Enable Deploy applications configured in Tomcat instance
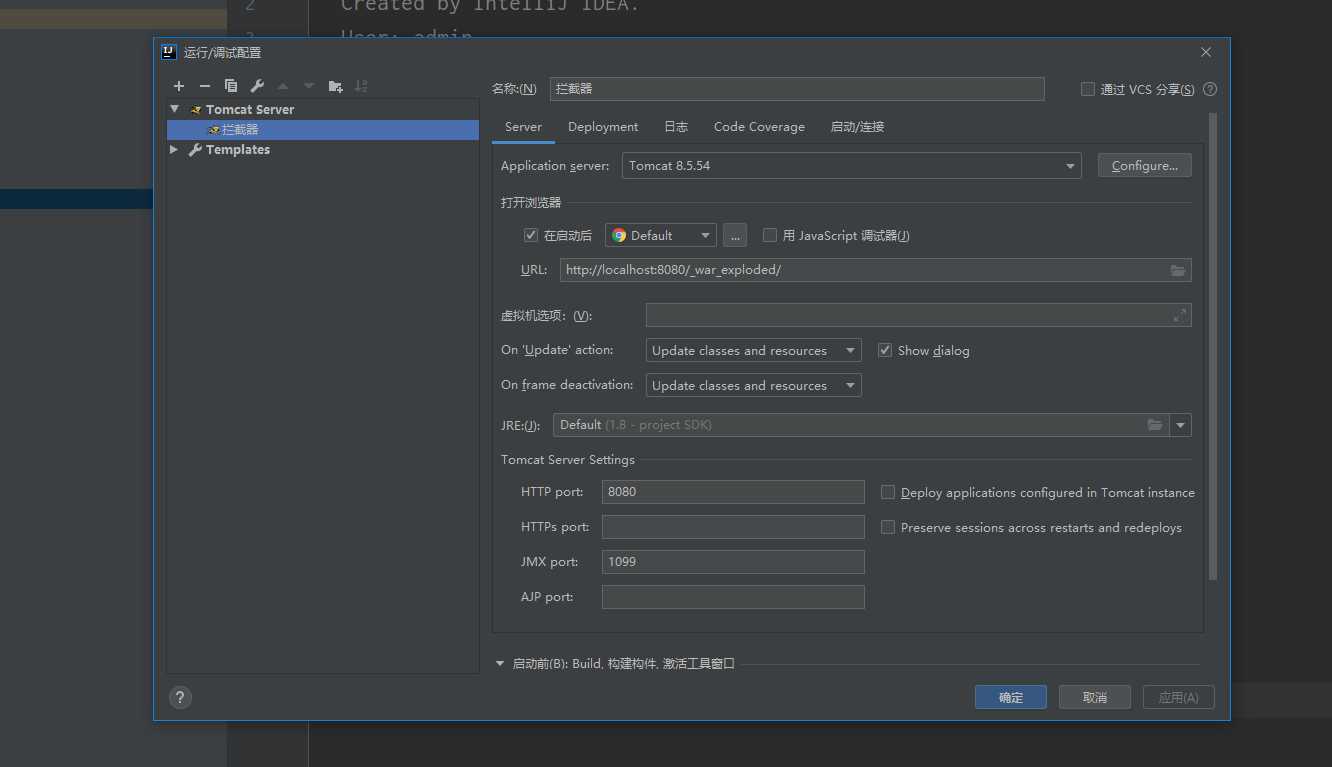 [888, 492]
